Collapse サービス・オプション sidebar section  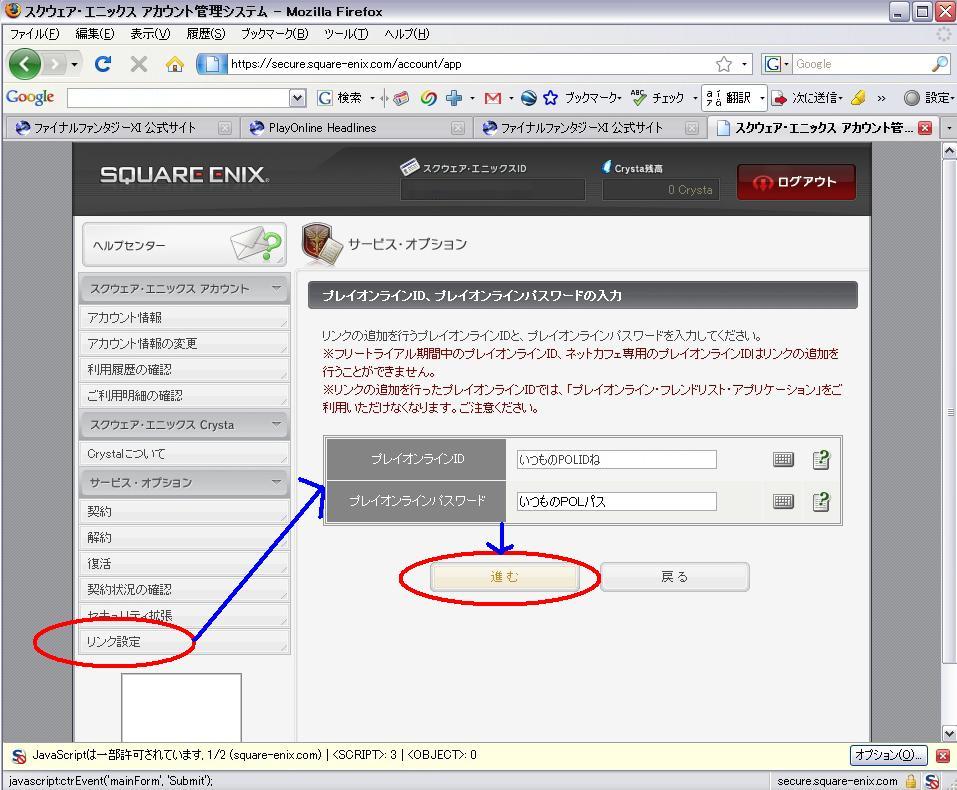(x=276, y=482)
